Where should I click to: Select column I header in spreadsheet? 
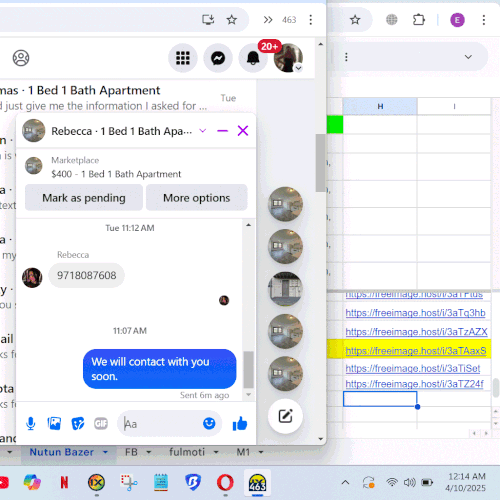click(x=454, y=106)
